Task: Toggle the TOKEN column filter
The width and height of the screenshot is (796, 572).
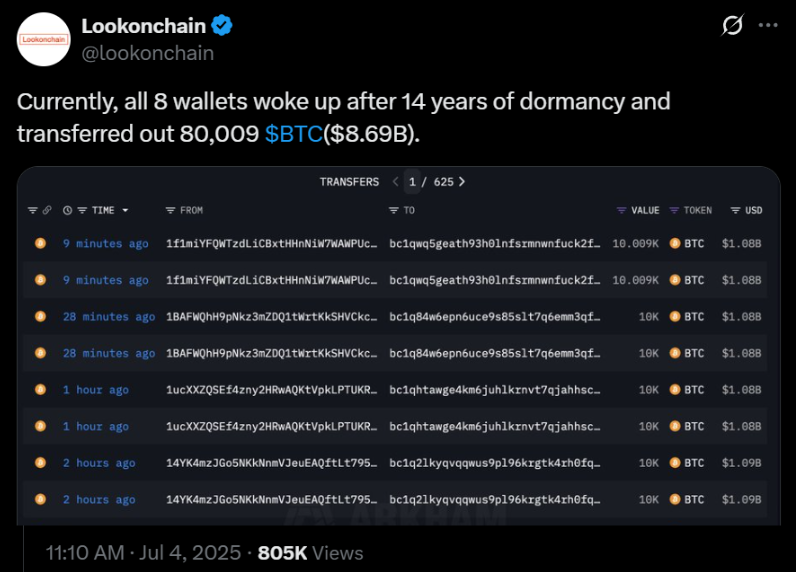Action: pyautogui.click(x=674, y=210)
